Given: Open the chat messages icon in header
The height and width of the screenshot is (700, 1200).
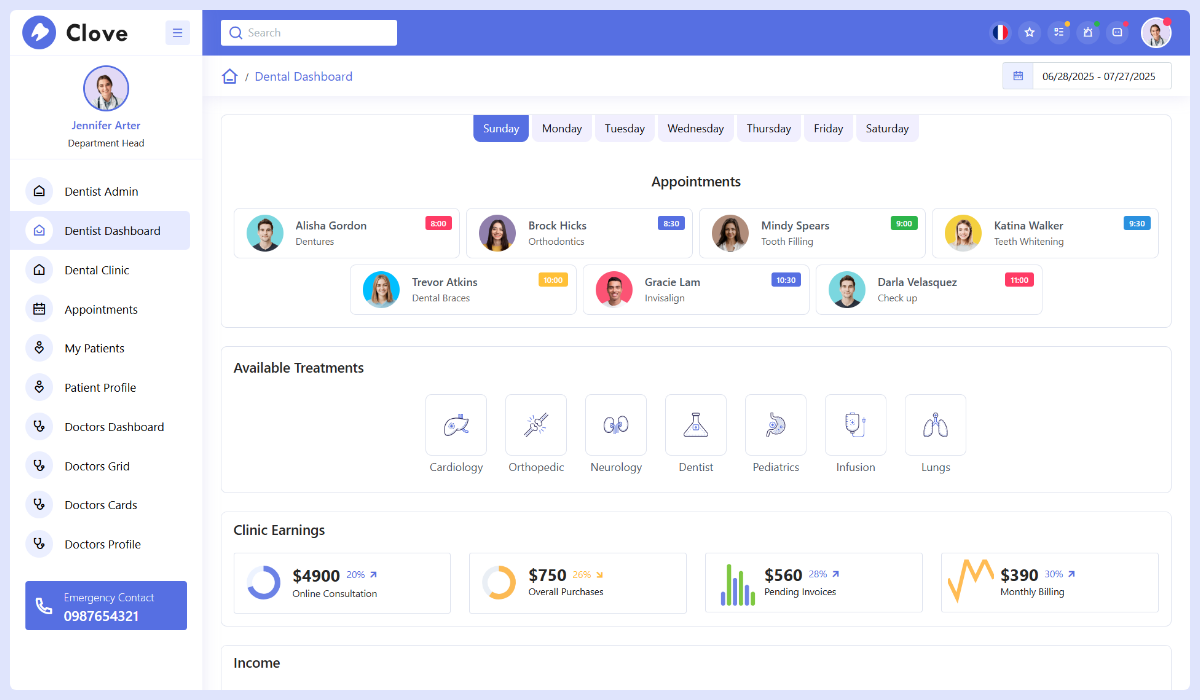Looking at the screenshot, I should click(1117, 32).
